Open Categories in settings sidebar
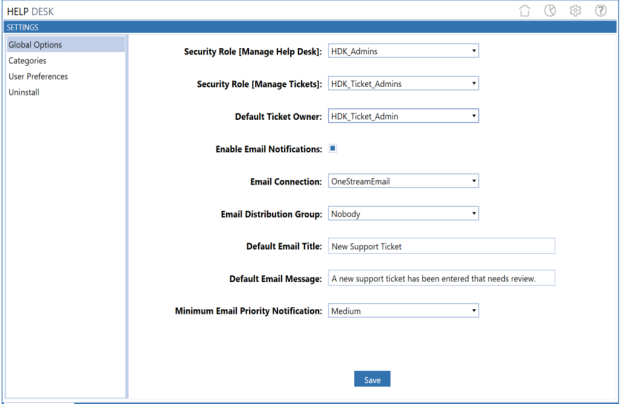Viewport: 620px width, 404px height. coord(28,60)
